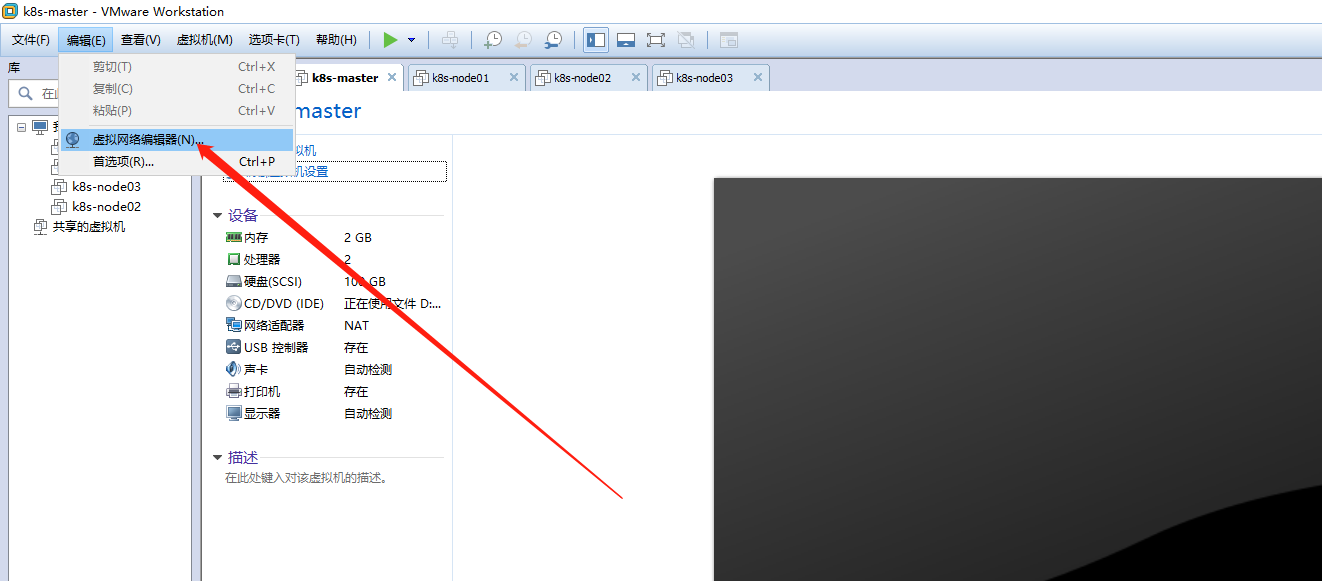Choose 粘贴(P) from the edit menu
Viewport: 1322px width, 581px height.
click(177, 111)
